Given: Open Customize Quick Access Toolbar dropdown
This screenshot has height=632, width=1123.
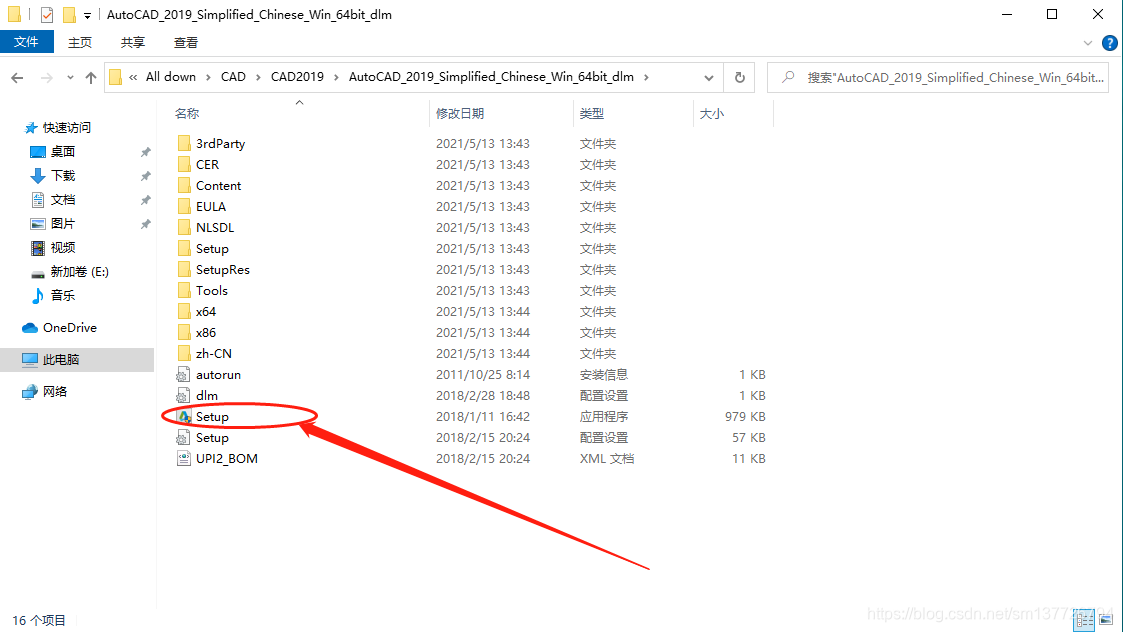Looking at the screenshot, I should 87,15.
